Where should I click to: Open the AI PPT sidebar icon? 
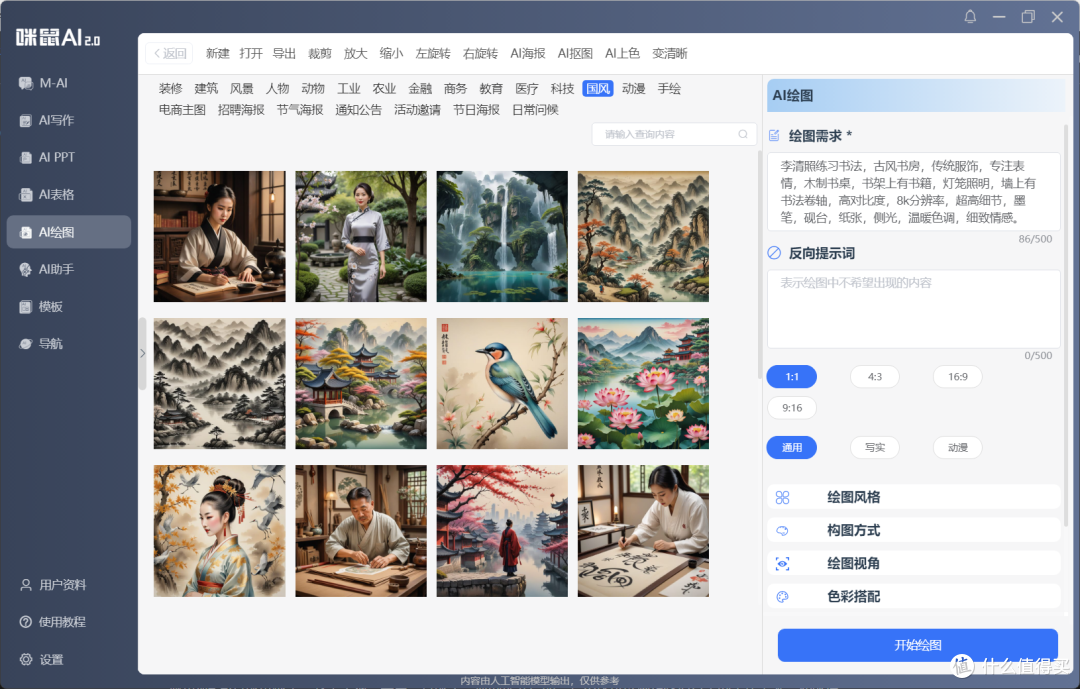(x=25, y=158)
